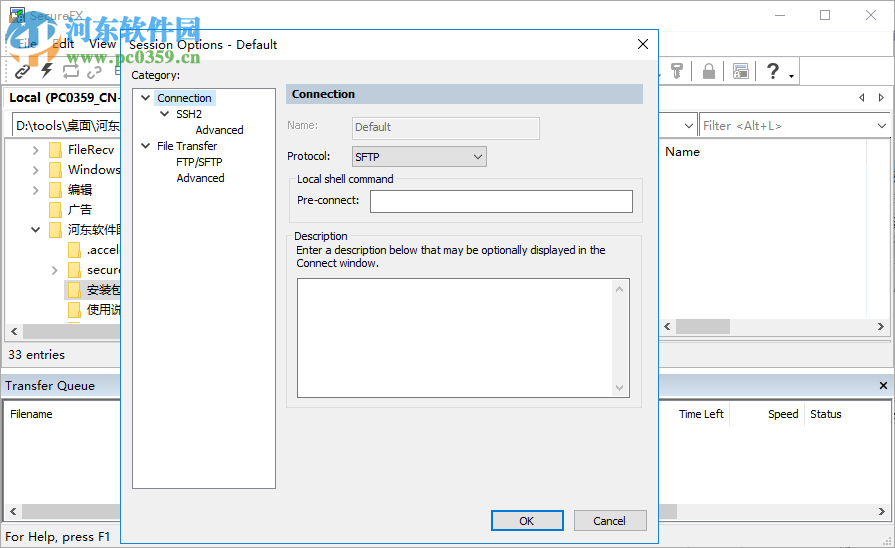Select Connection in category tree
The width and height of the screenshot is (895, 548).
click(x=184, y=98)
